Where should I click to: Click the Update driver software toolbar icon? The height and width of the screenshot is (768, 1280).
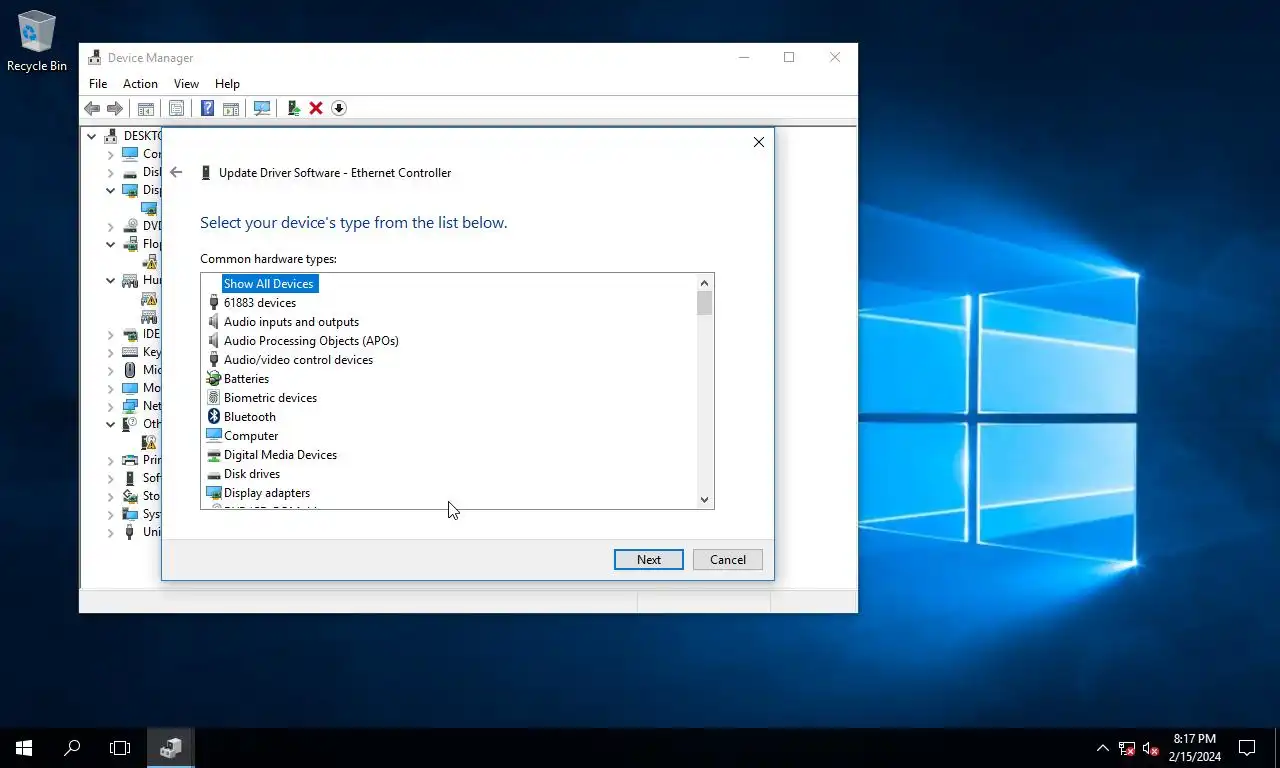pos(293,108)
